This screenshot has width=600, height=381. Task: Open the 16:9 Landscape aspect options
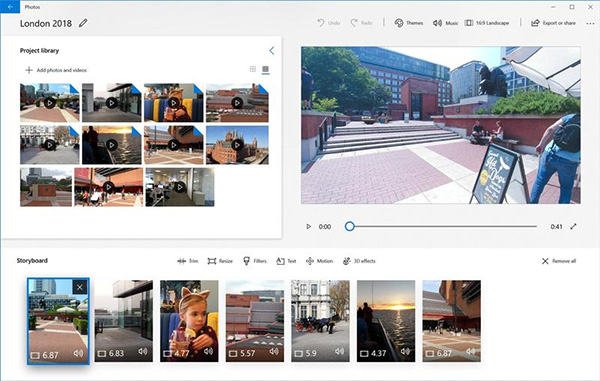(487, 23)
